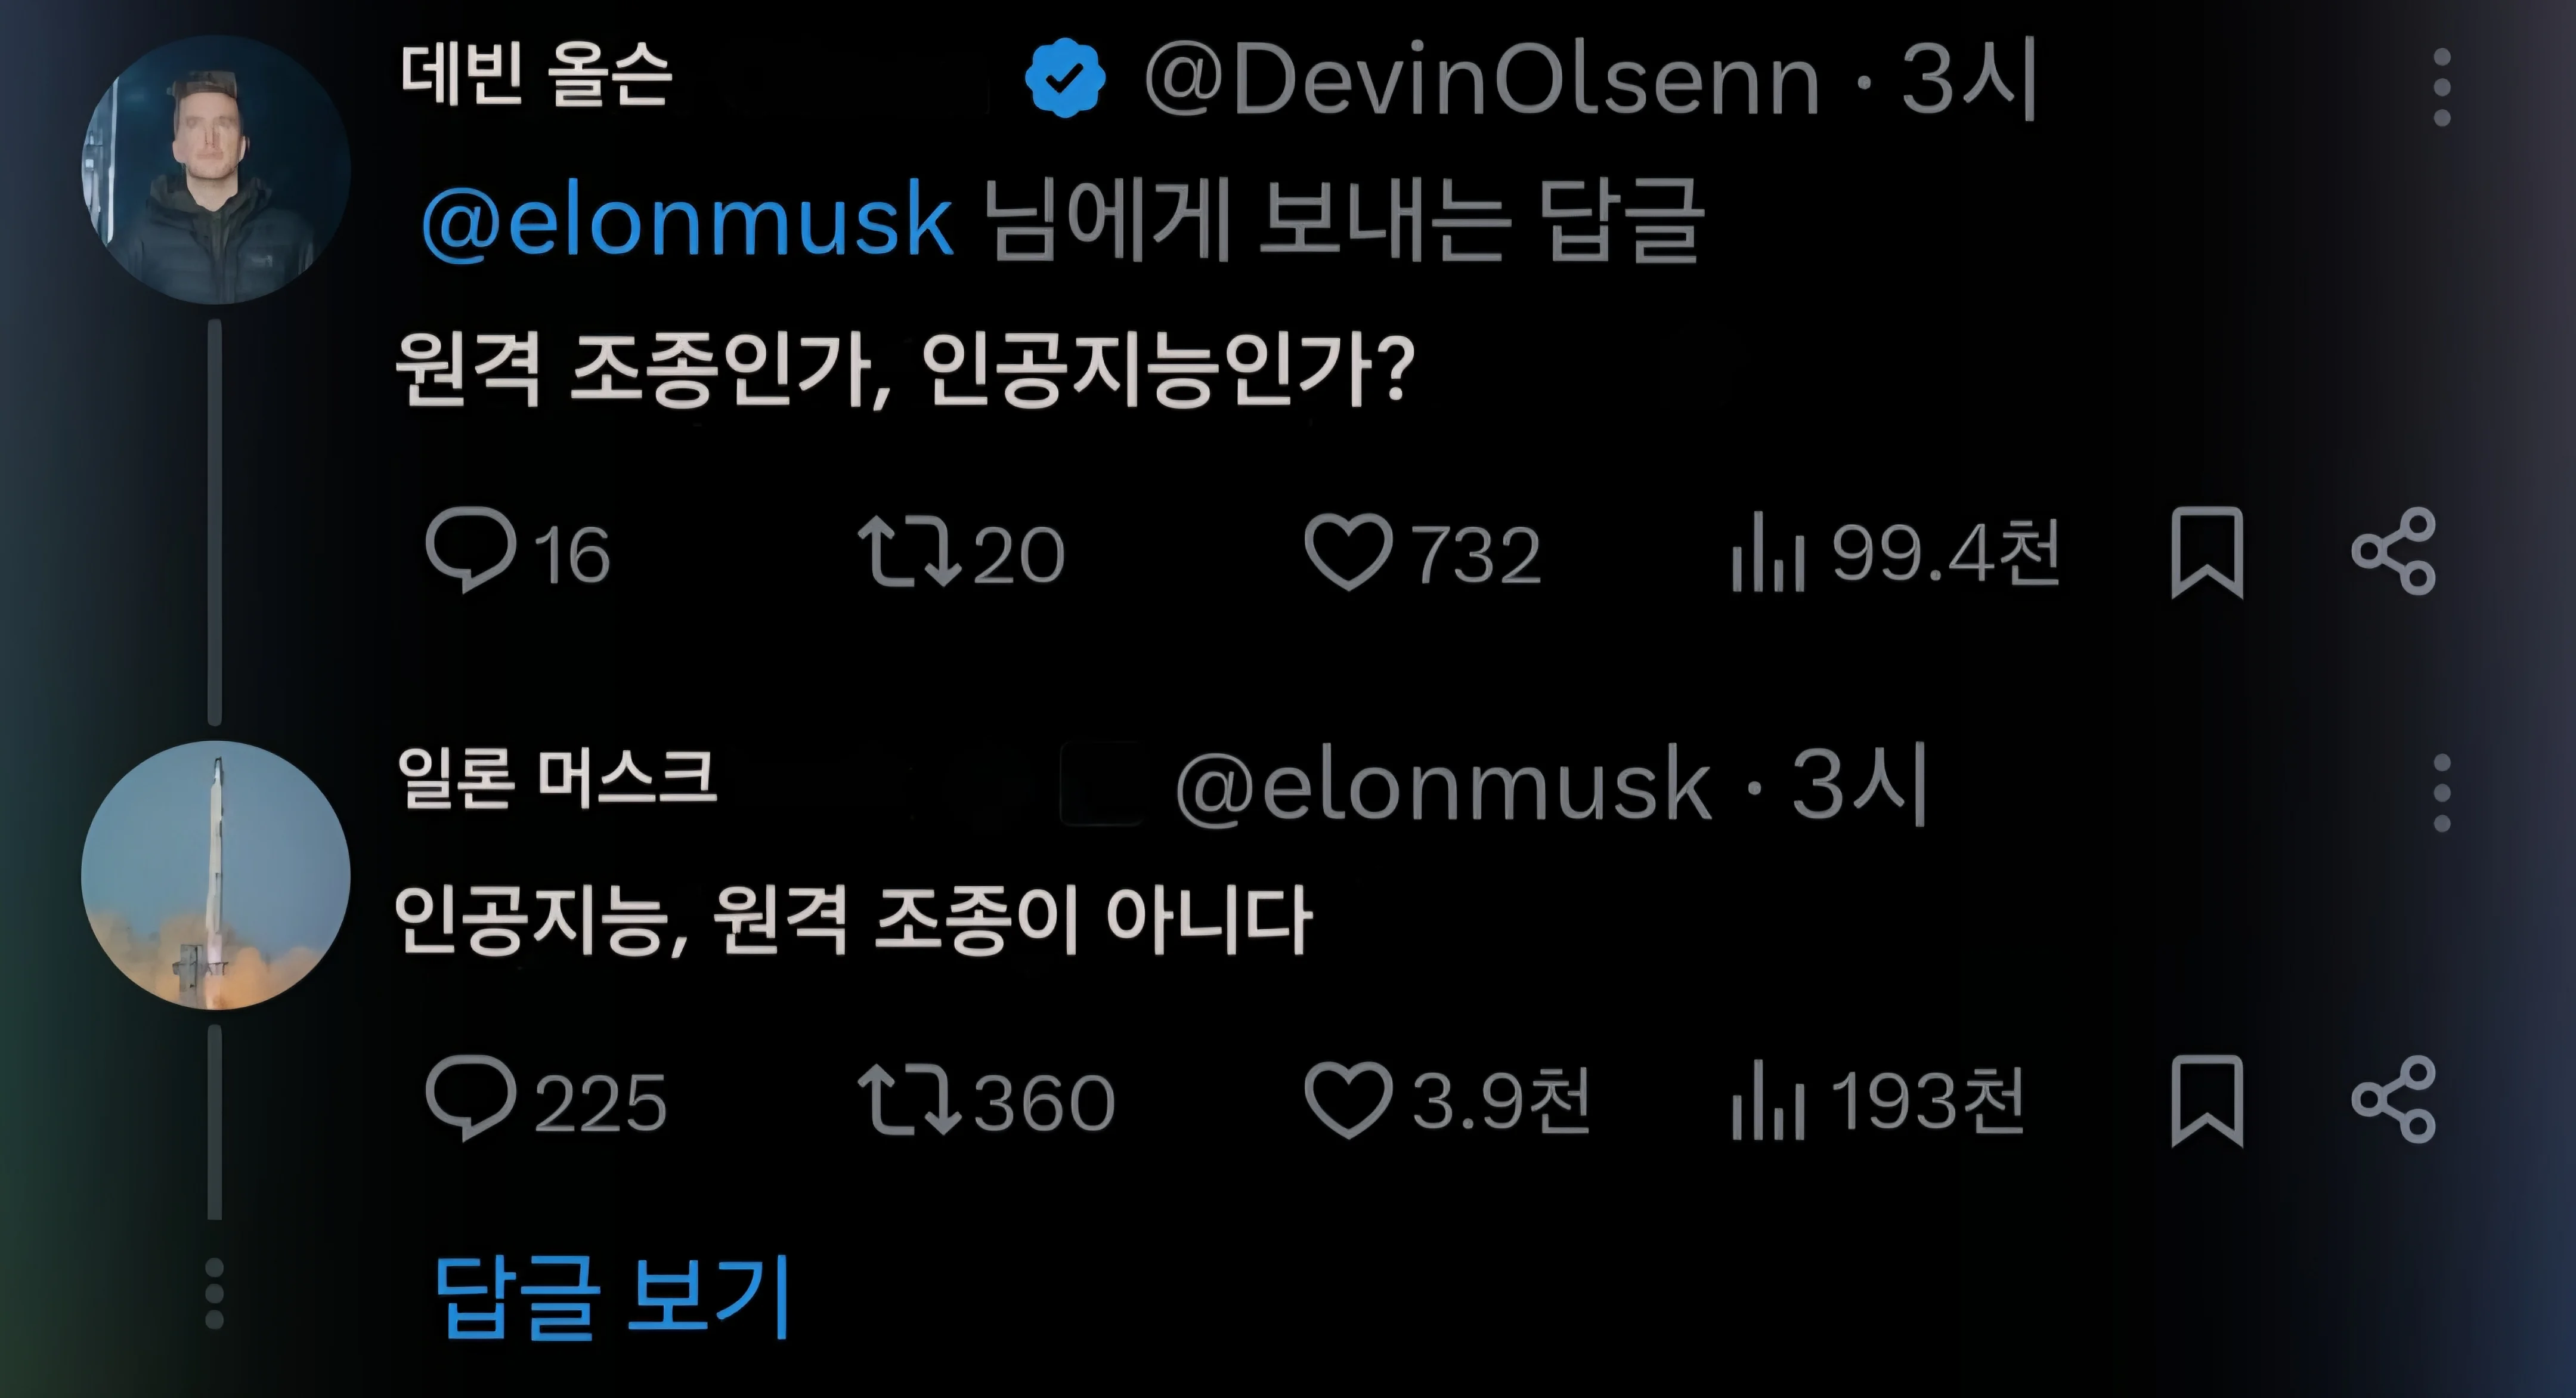Share Devin Olsenn's tweet
Image resolution: width=2576 pixels, height=1398 pixels.
pos(2393,551)
